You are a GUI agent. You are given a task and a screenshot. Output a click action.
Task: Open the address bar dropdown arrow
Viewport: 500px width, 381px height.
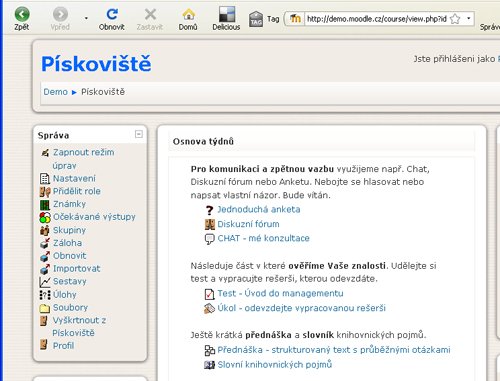tap(469, 18)
